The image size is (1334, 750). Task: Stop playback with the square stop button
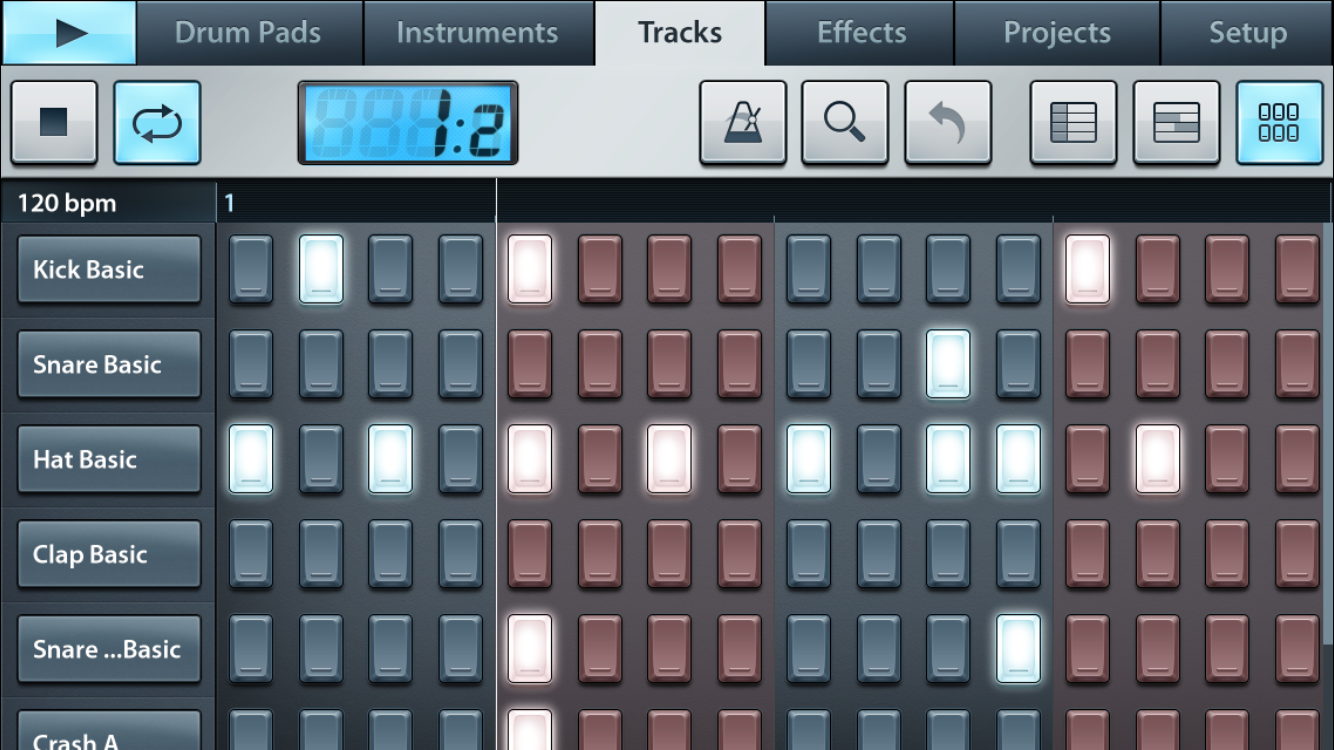(54, 122)
